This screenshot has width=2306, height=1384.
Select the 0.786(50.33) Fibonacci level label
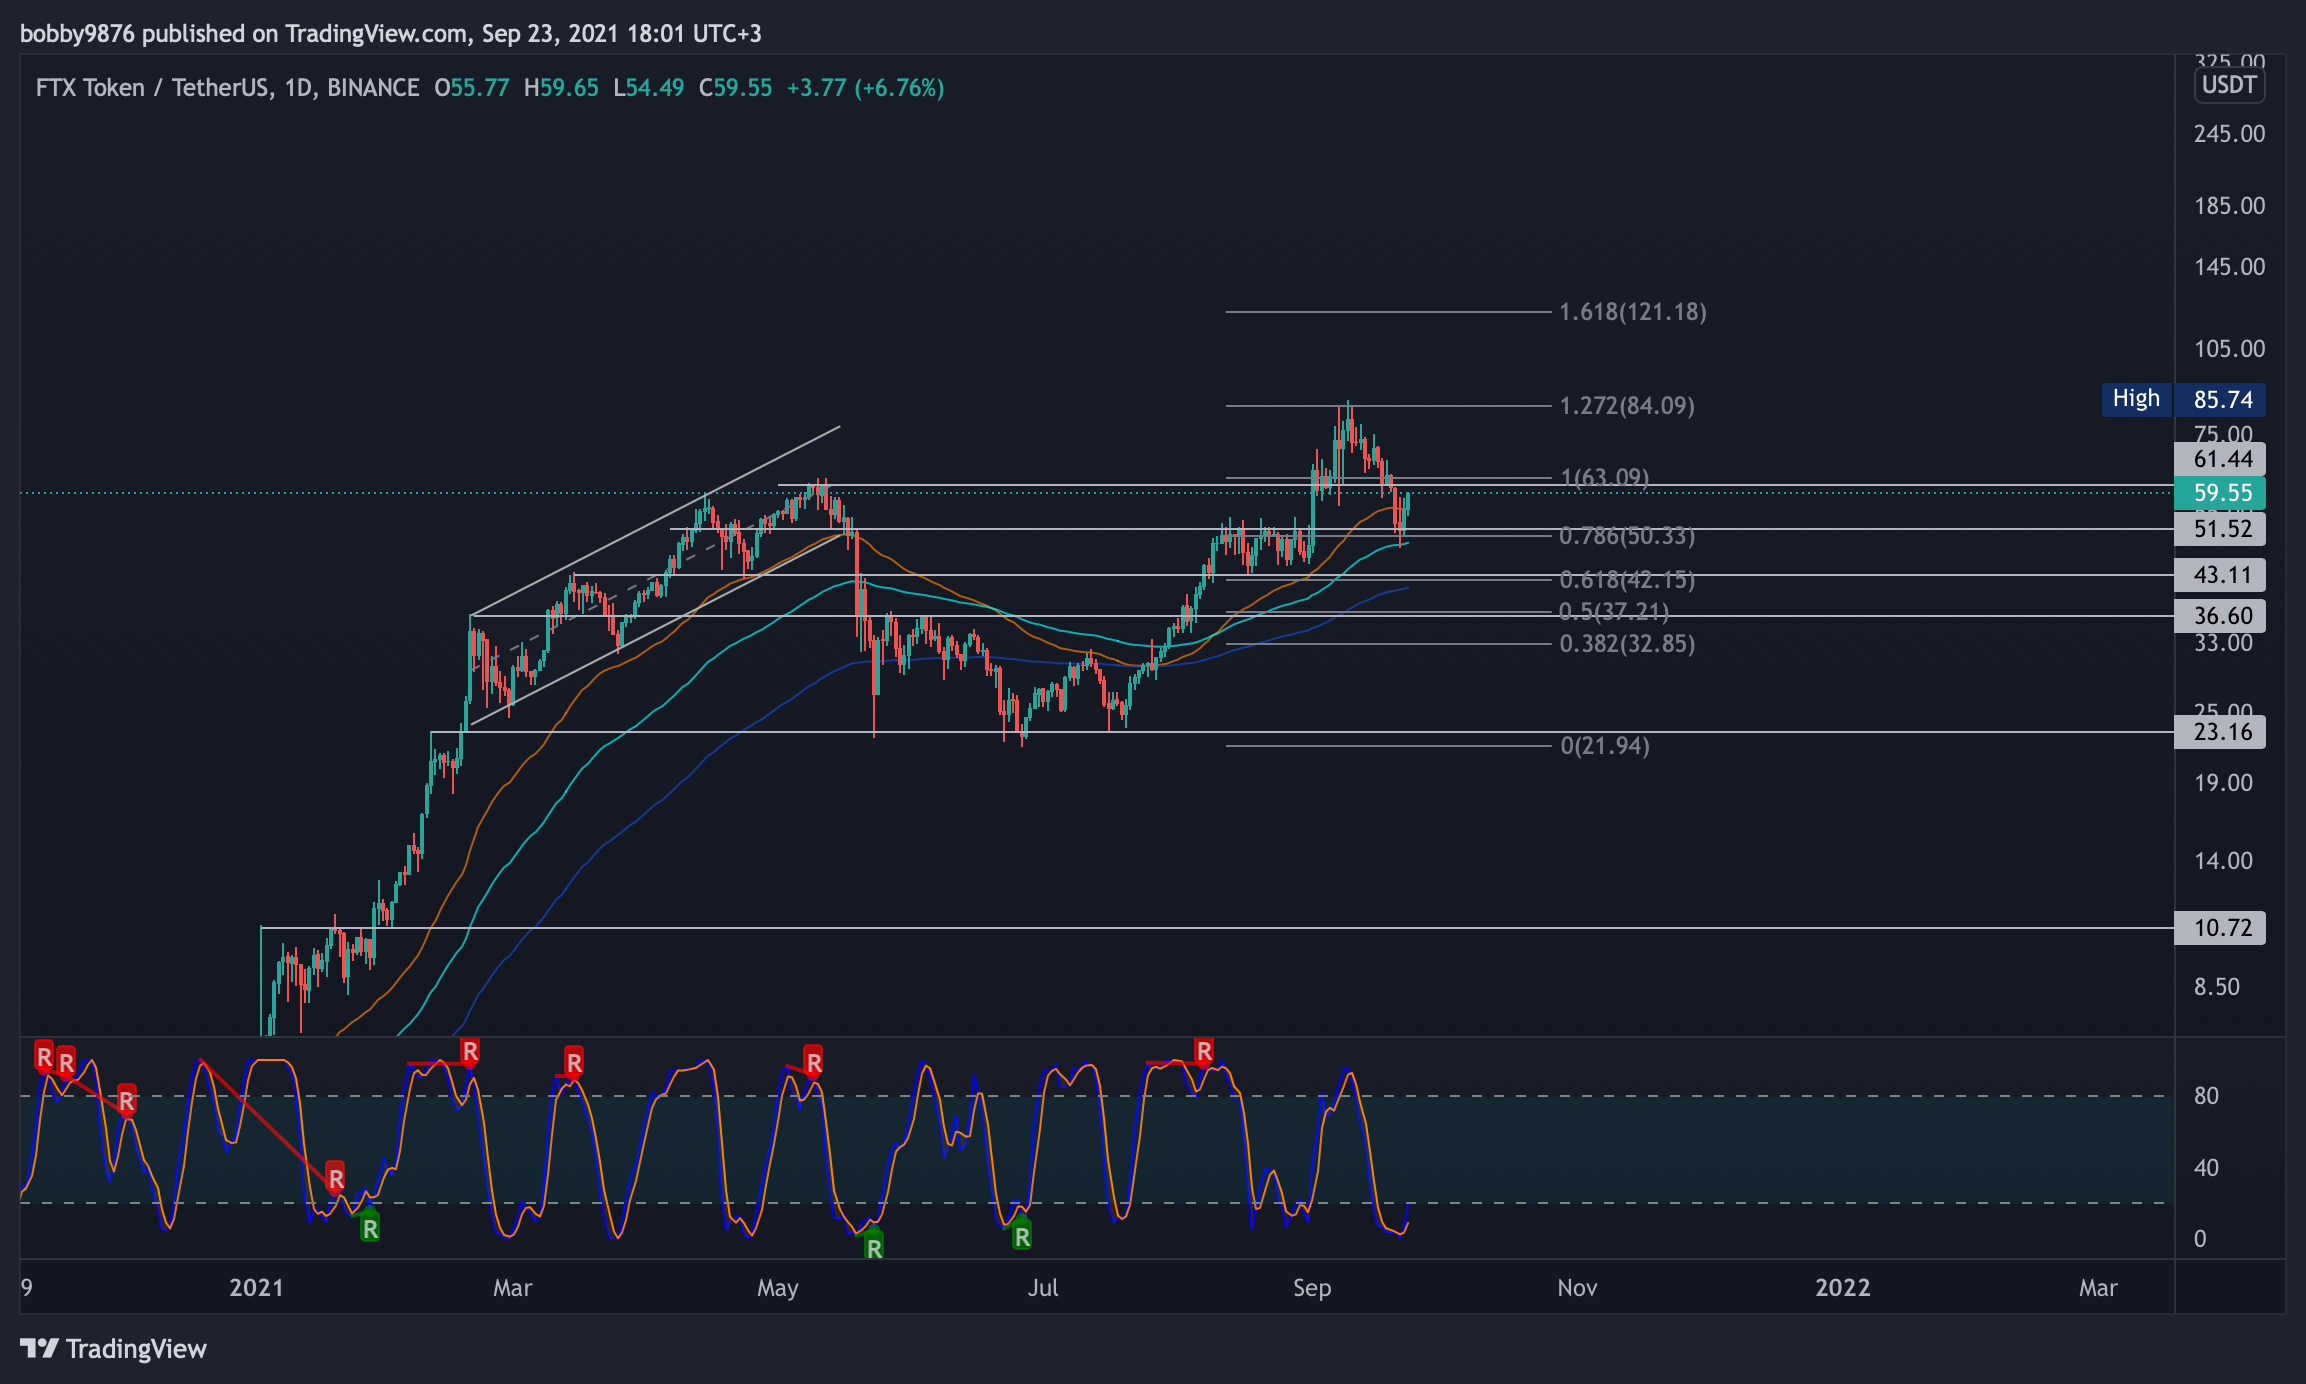(1627, 536)
